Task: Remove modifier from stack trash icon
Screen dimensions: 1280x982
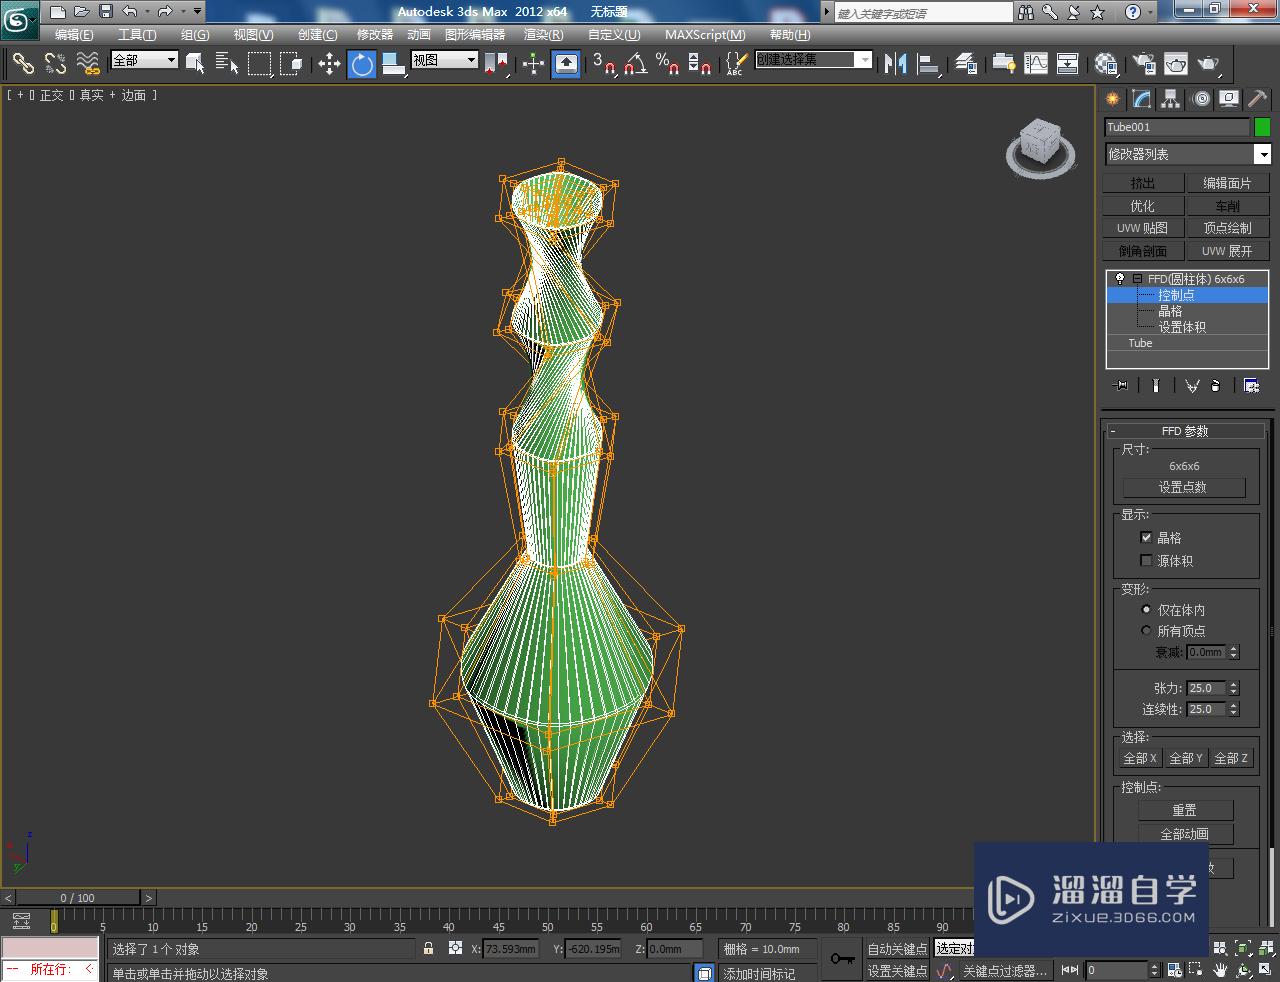Action: tap(1216, 385)
